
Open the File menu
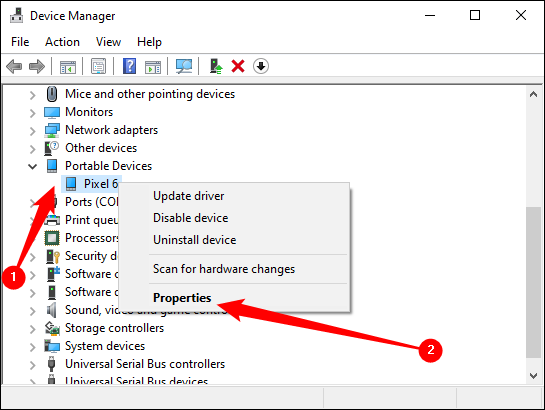click(x=20, y=42)
